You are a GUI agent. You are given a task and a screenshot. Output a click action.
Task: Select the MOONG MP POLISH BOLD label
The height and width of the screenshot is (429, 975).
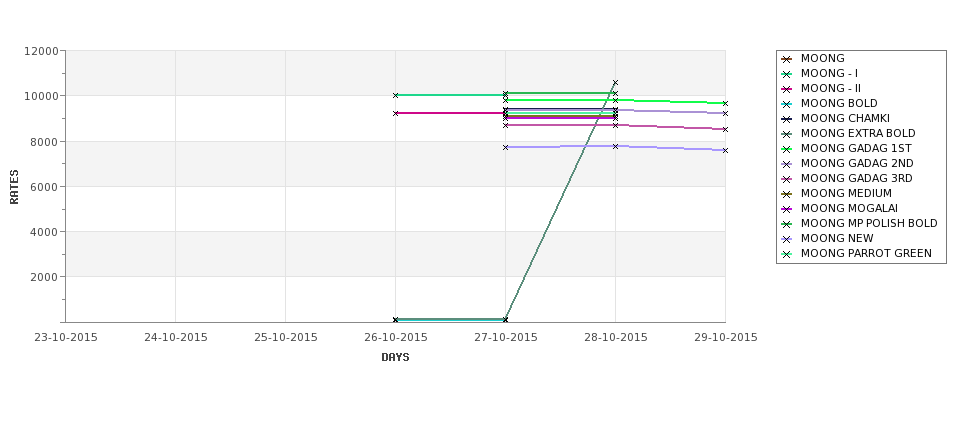[x=869, y=223]
